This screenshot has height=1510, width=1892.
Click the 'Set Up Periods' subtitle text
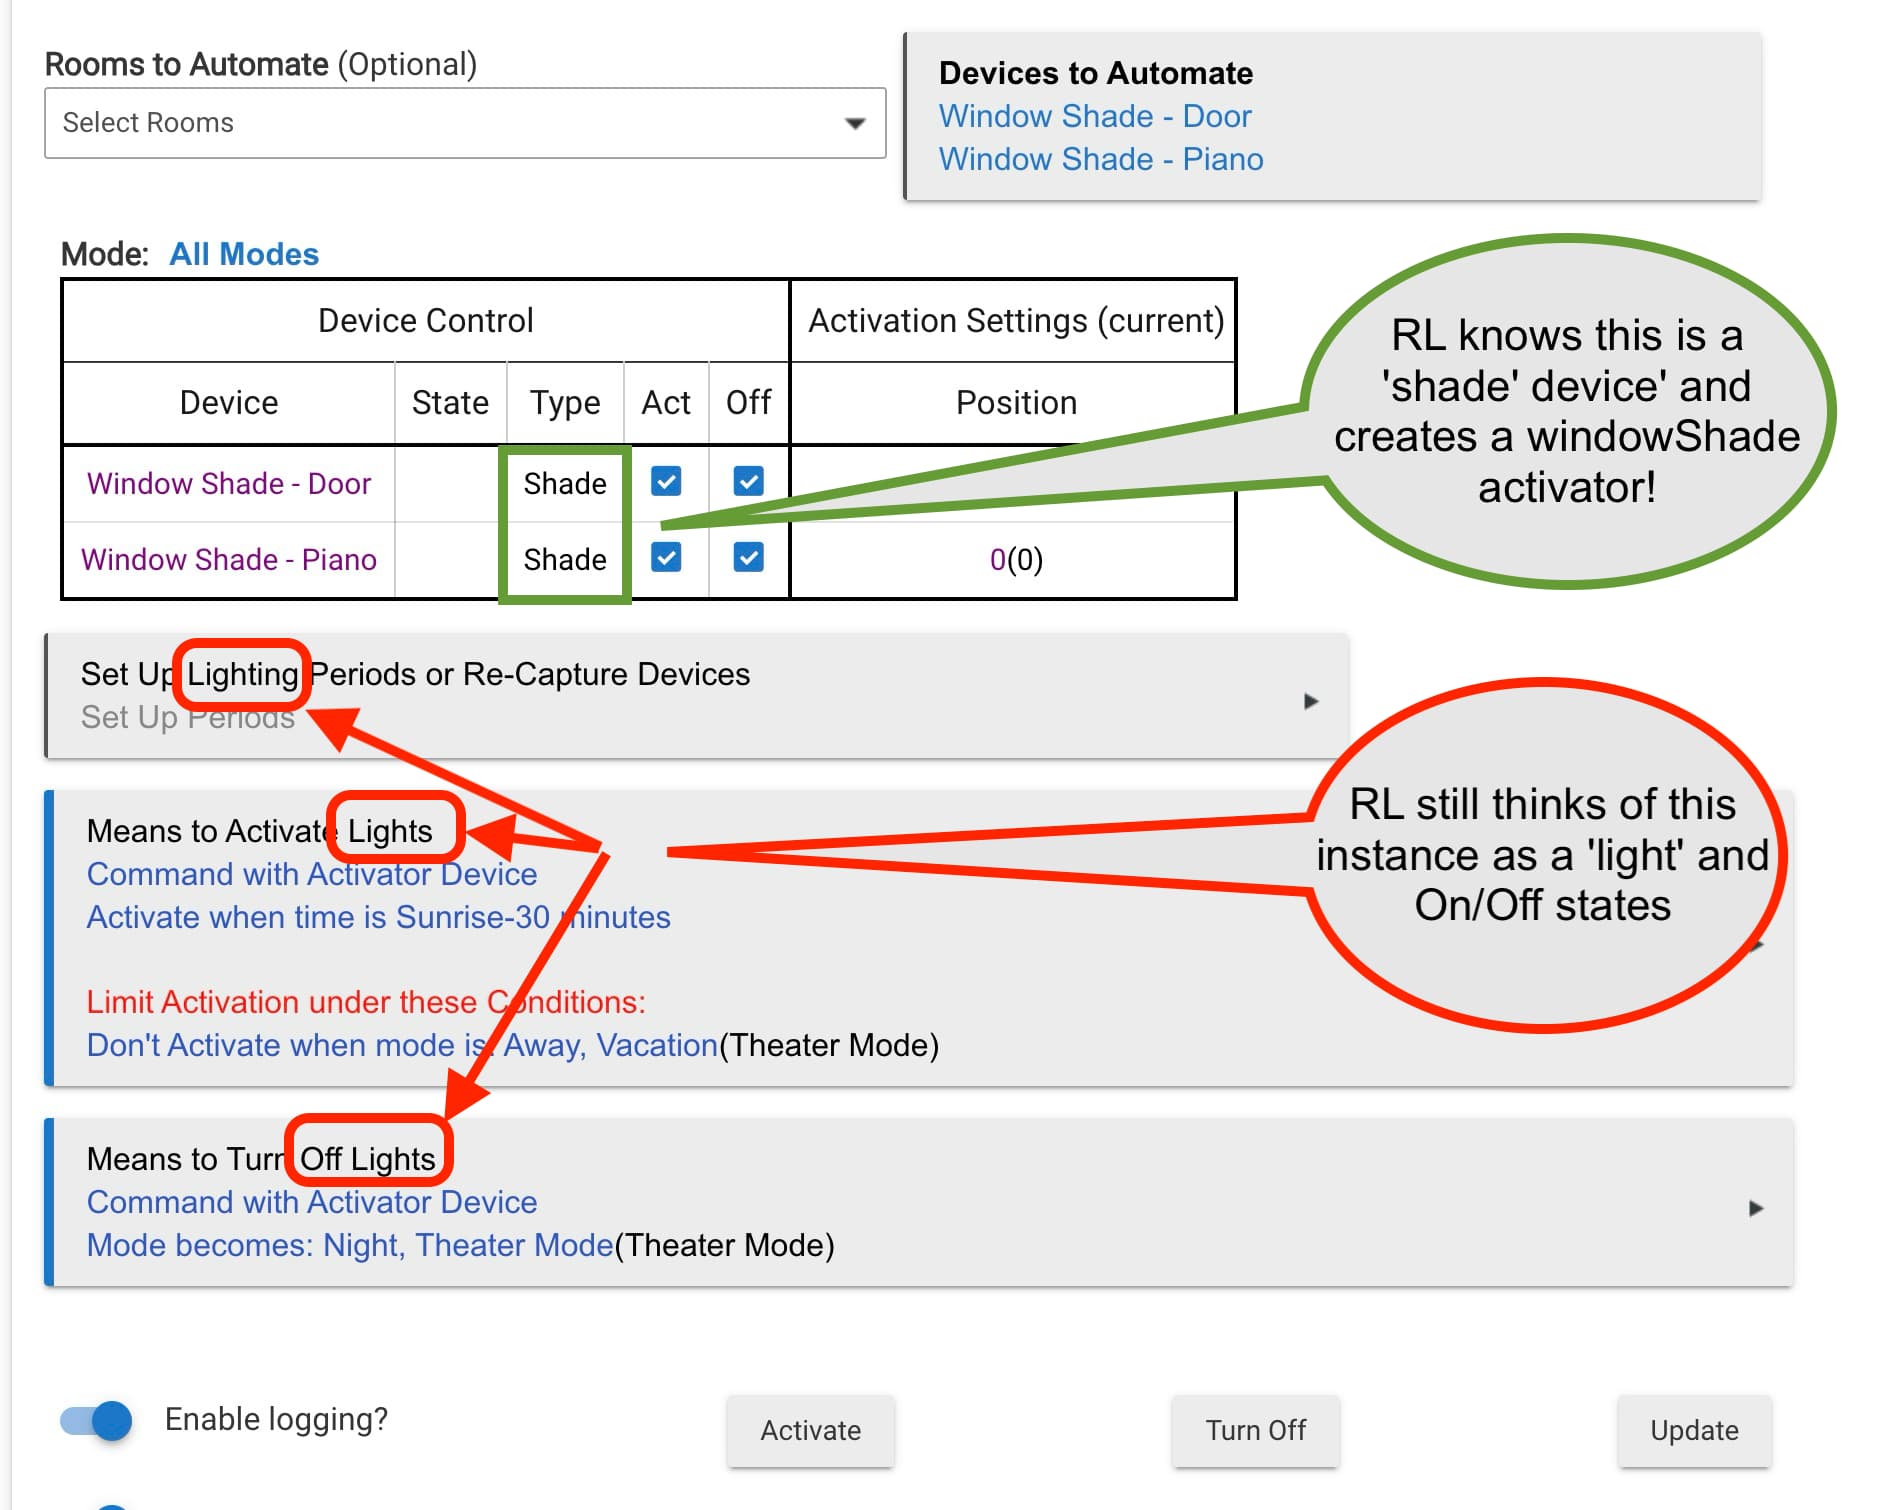[x=188, y=717]
